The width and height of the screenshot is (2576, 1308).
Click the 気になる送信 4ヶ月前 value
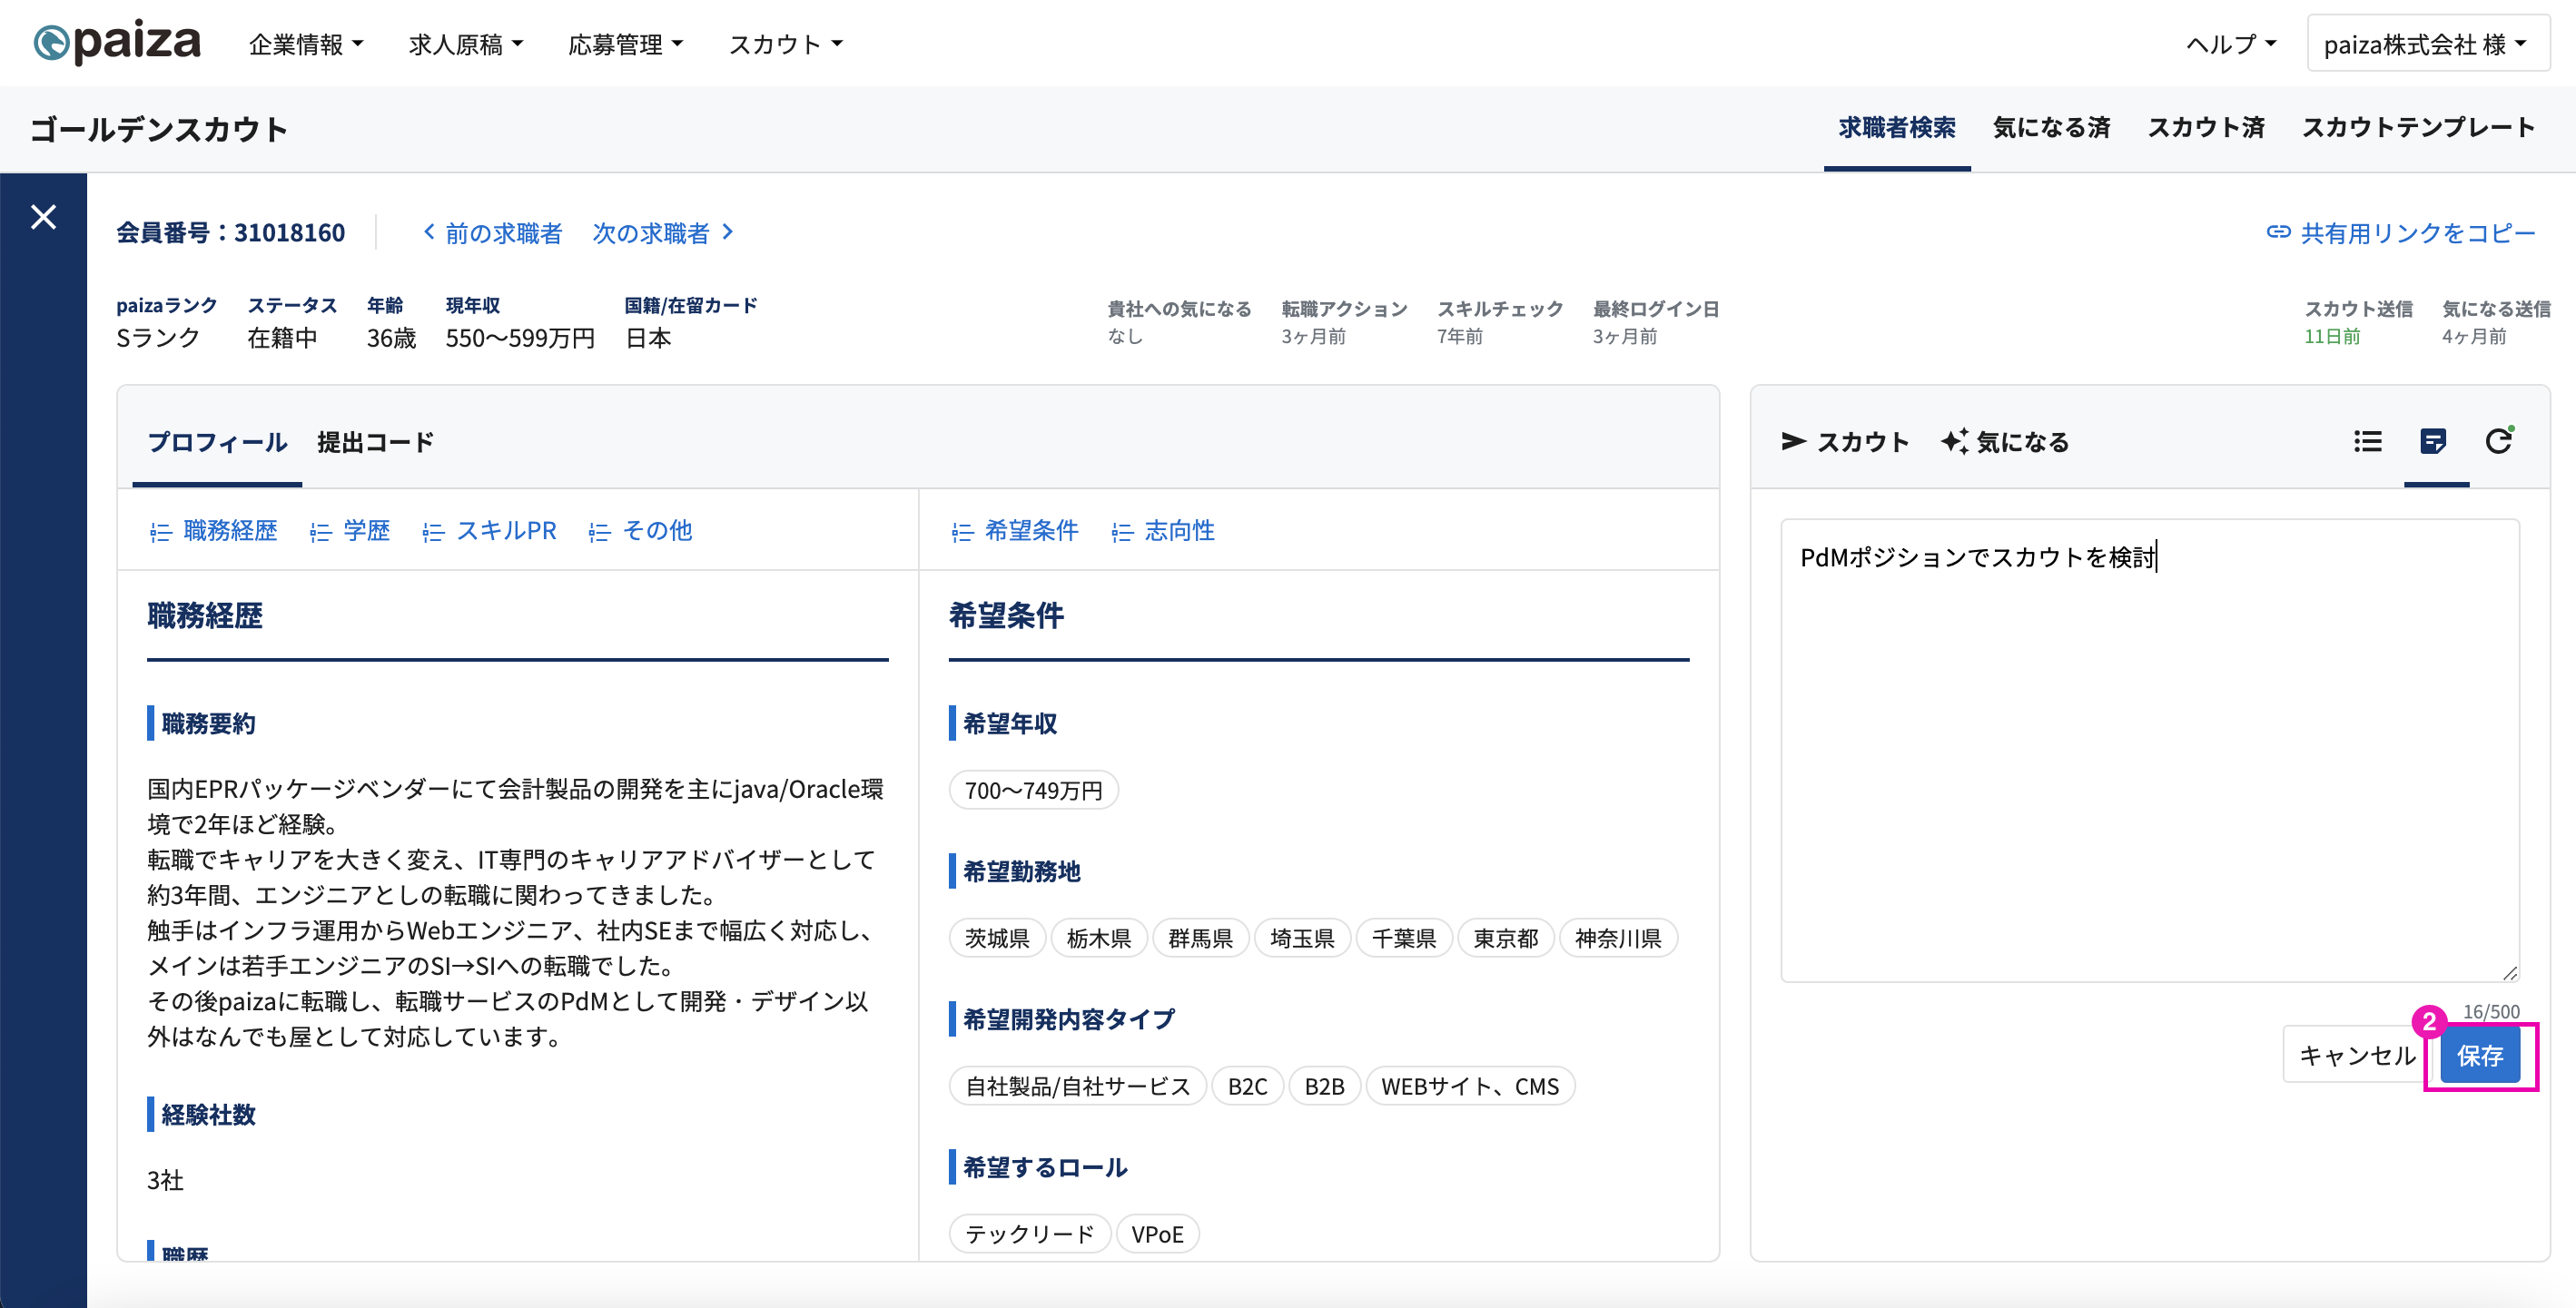[x=2474, y=337]
